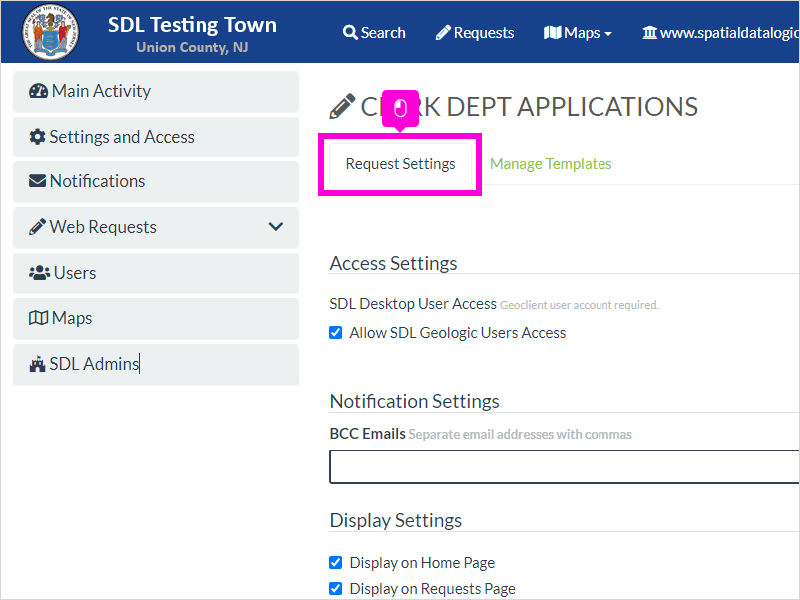Image resolution: width=800 pixels, height=600 pixels.
Task: Toggle Display on Requests Page checkbox
Action: [x=336, y=588]
